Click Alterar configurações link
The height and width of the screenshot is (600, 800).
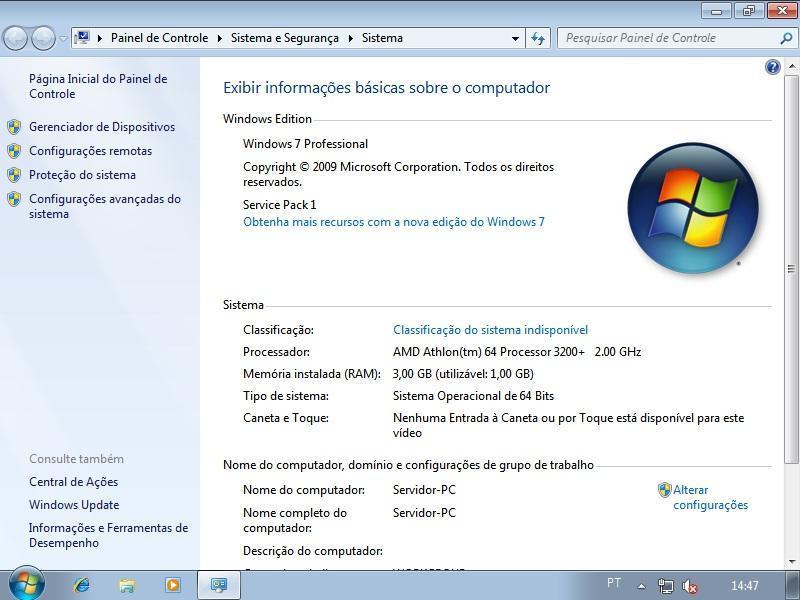pyautogui.click(x=710, y=497)
